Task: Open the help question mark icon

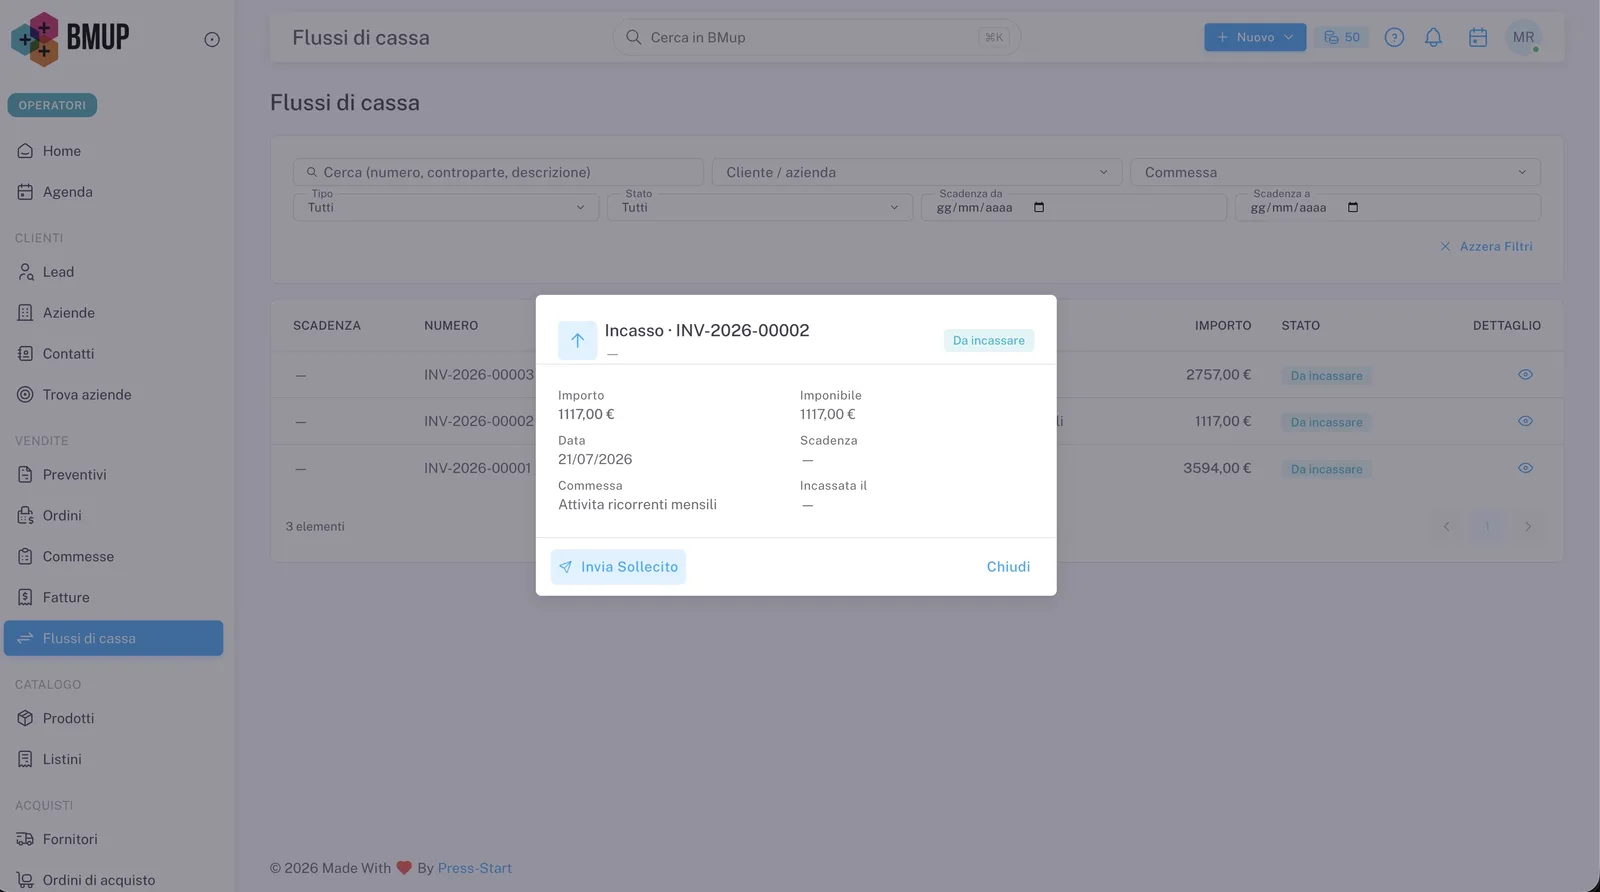Action: [1394, 37]
